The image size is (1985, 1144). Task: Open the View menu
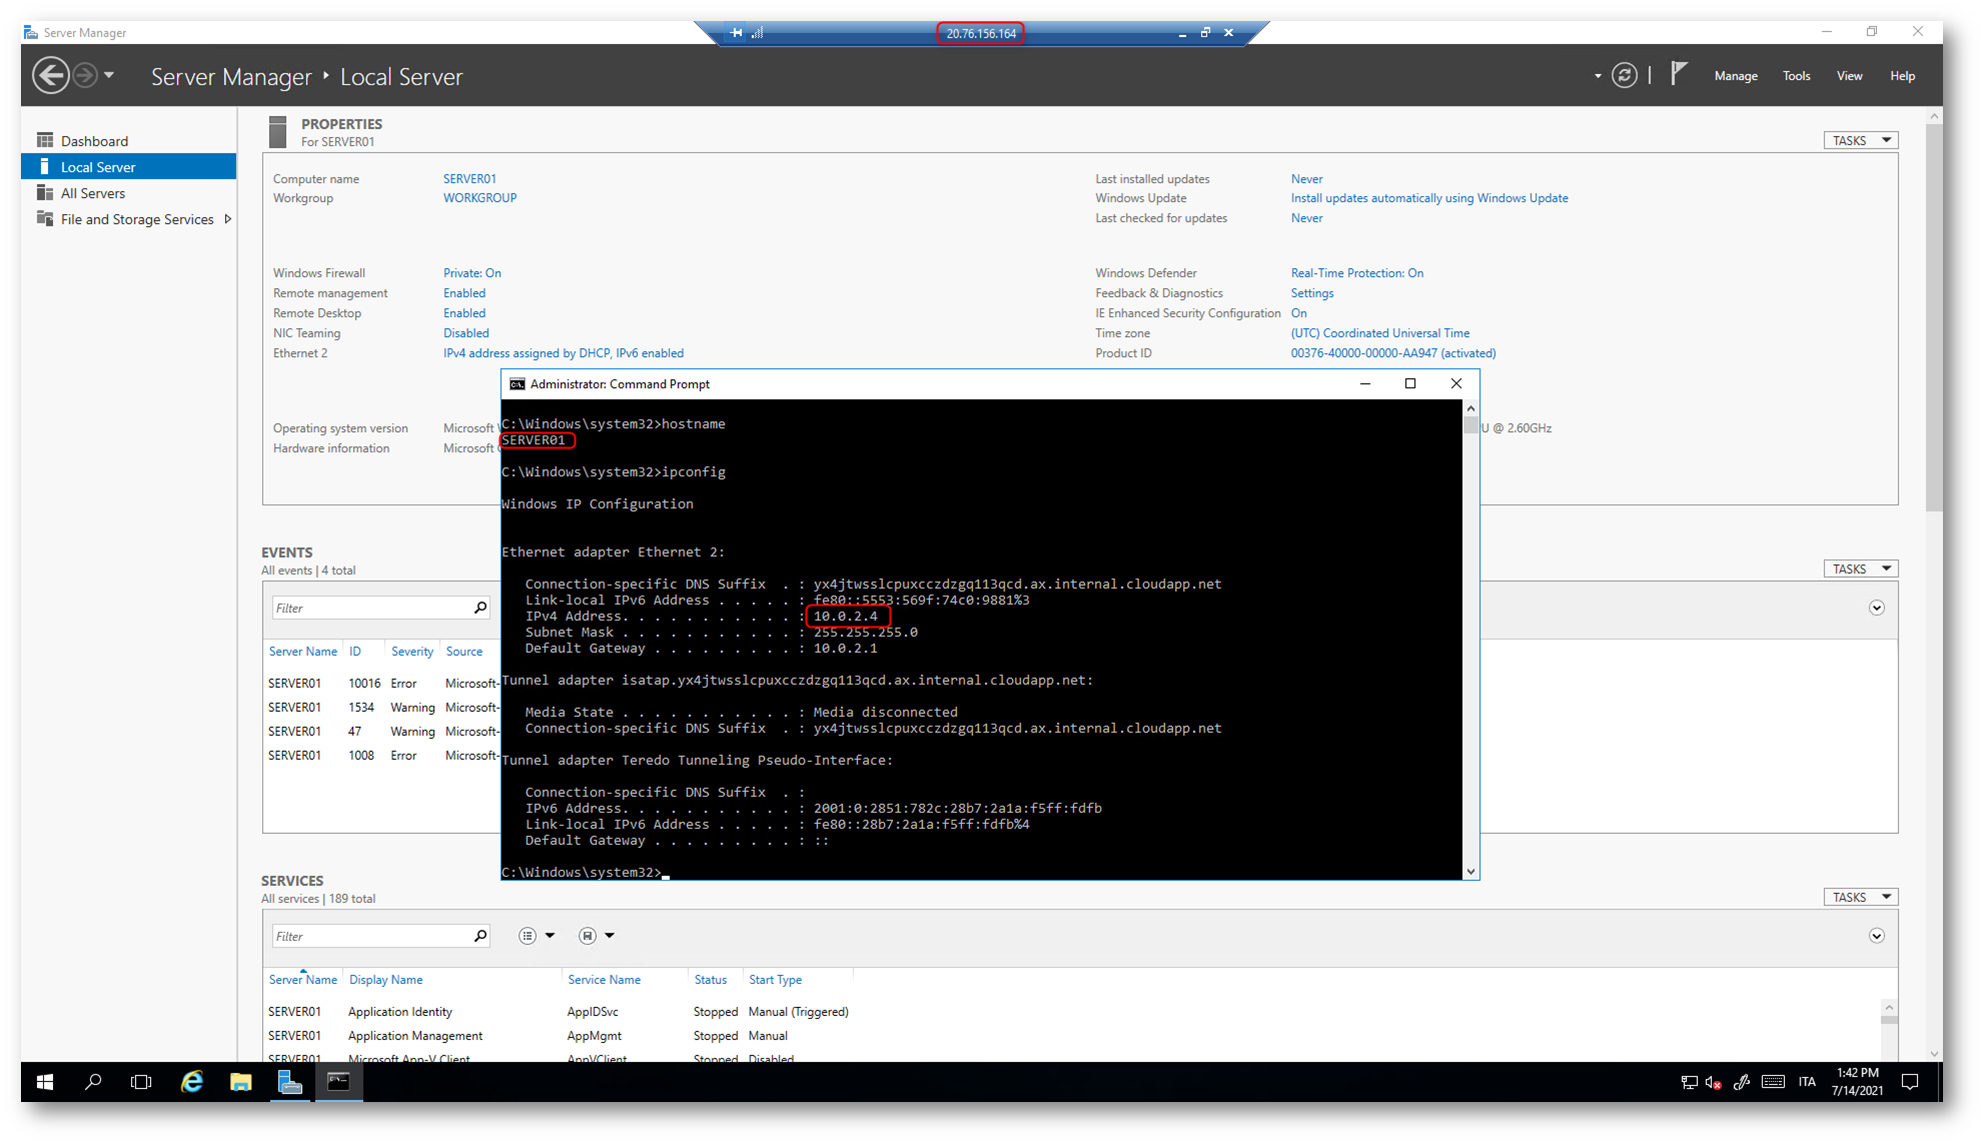click(x=1849, y=76)
